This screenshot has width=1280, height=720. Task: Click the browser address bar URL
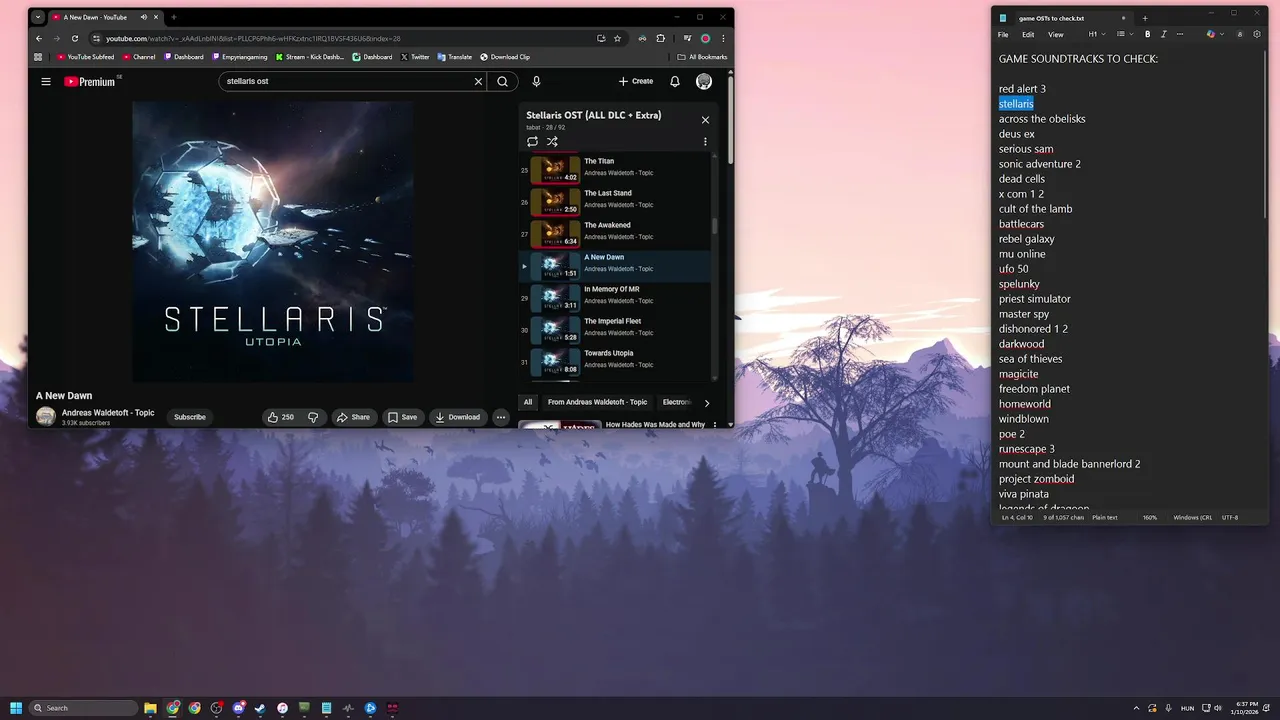click(253, 38)
